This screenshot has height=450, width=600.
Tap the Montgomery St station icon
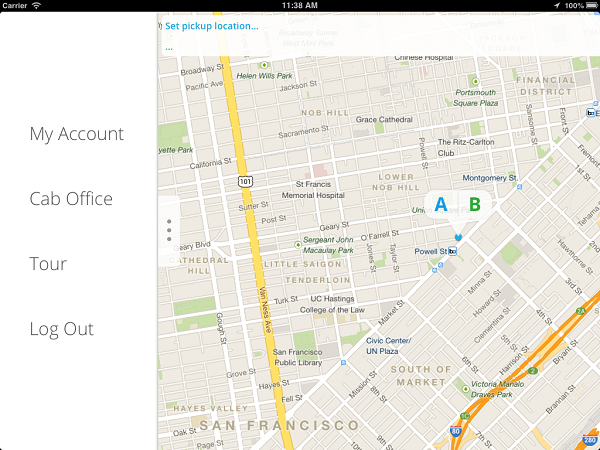click(x=519, y=187)
